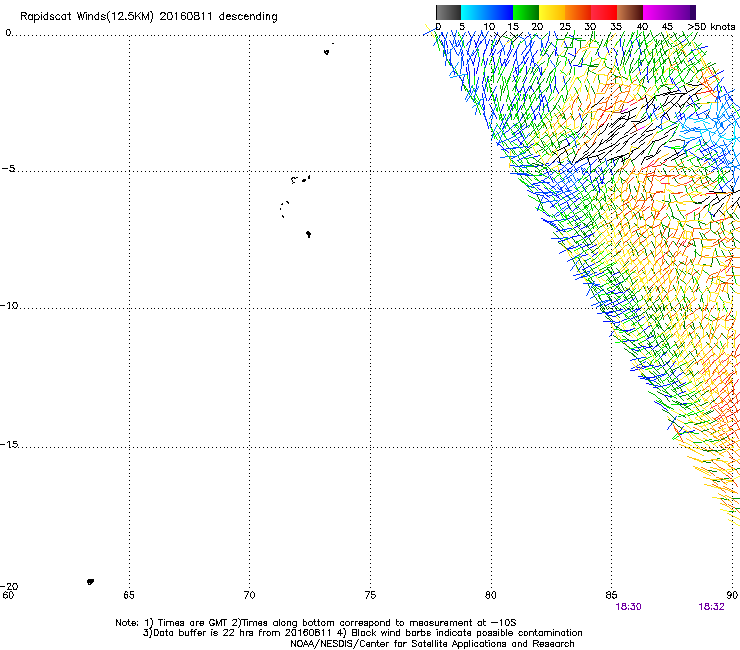
Task: Click the 'NOAA/NESDIS/Center for Satellite Applications and Research' credit
Action: pyautogui.click(x=432, y=644)
